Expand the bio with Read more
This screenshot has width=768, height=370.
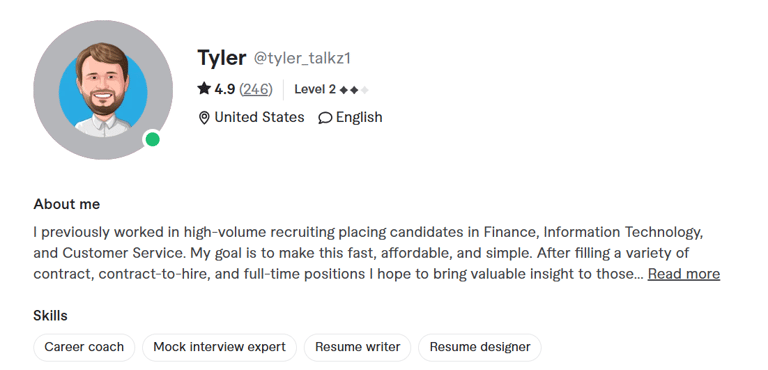pyautogui.click(x=684, y=273)
